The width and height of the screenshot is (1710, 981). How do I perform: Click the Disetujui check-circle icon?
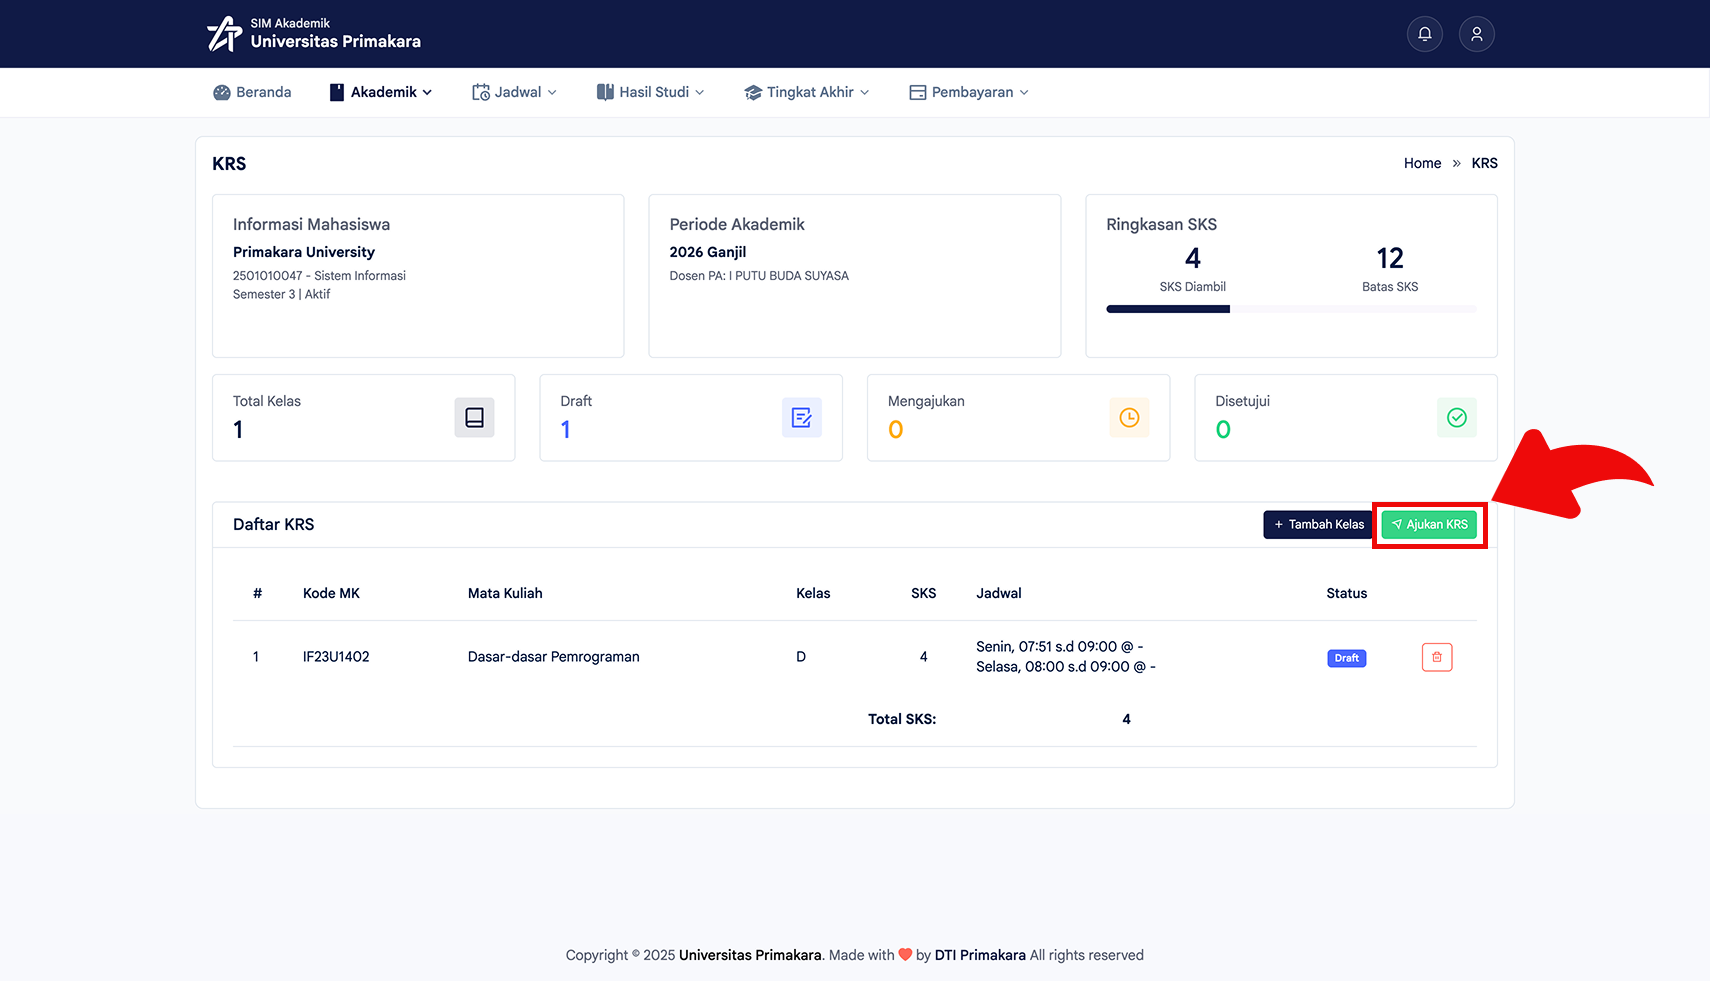point(1456,418)
